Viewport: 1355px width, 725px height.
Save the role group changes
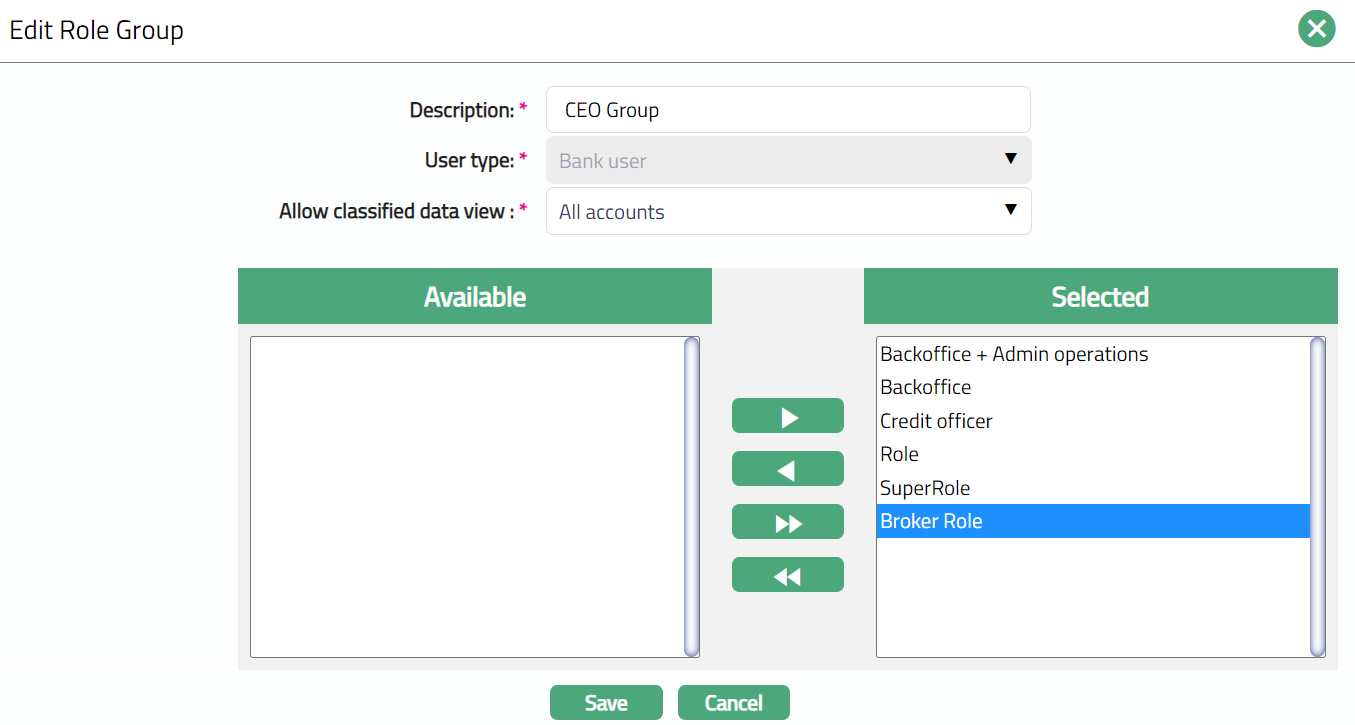606,703
